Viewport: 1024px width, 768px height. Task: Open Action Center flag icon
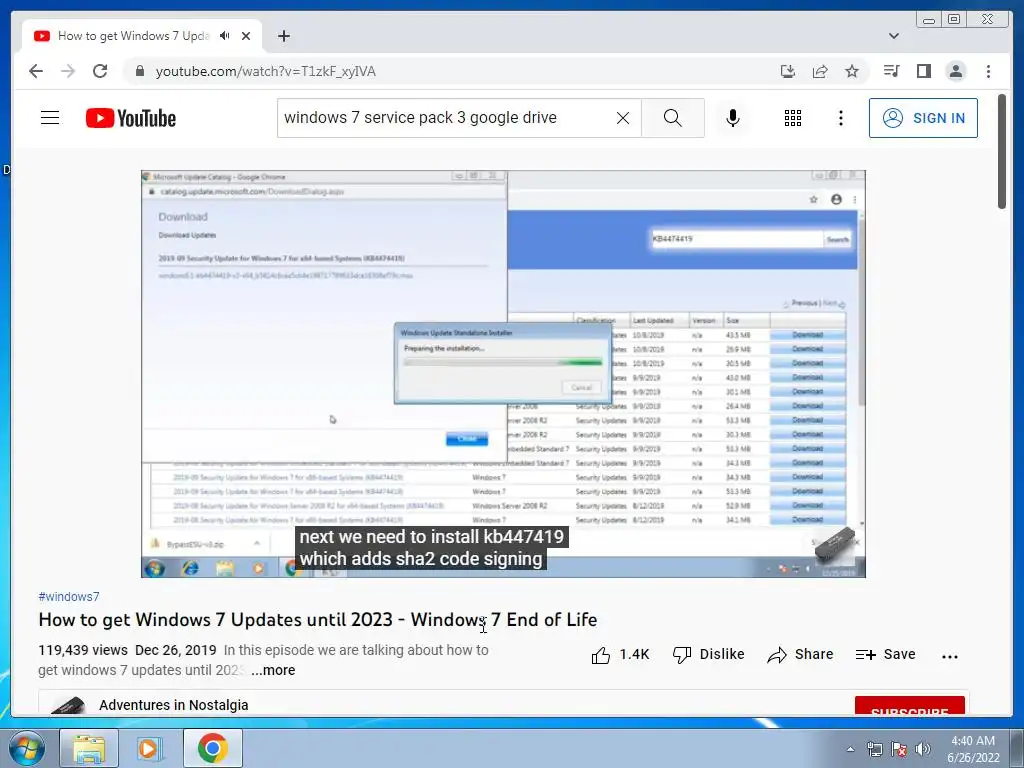point(899,749)
